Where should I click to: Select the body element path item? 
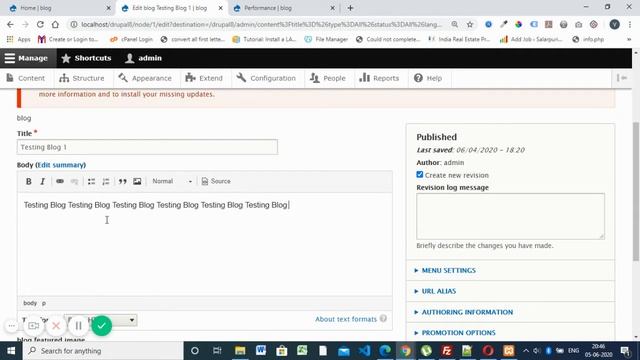30,303
